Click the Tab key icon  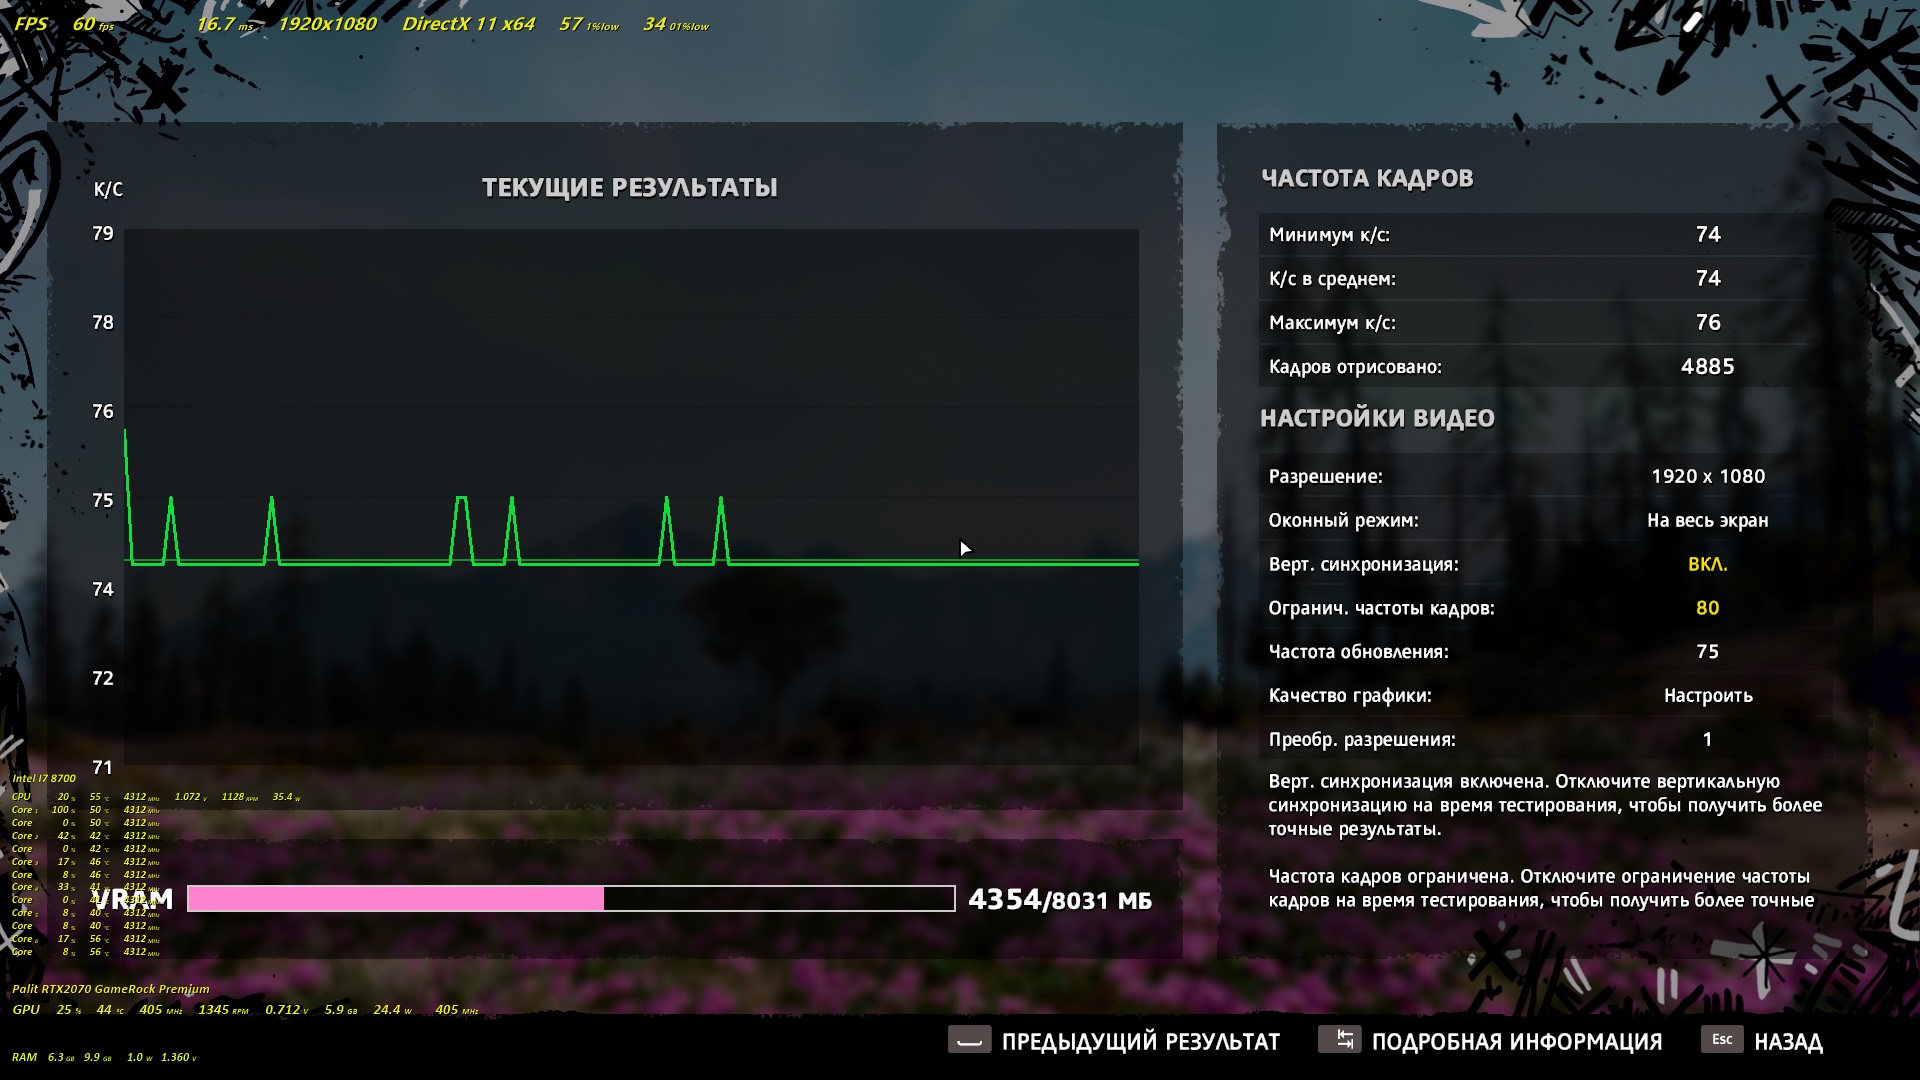[x=1339, y=1040]
